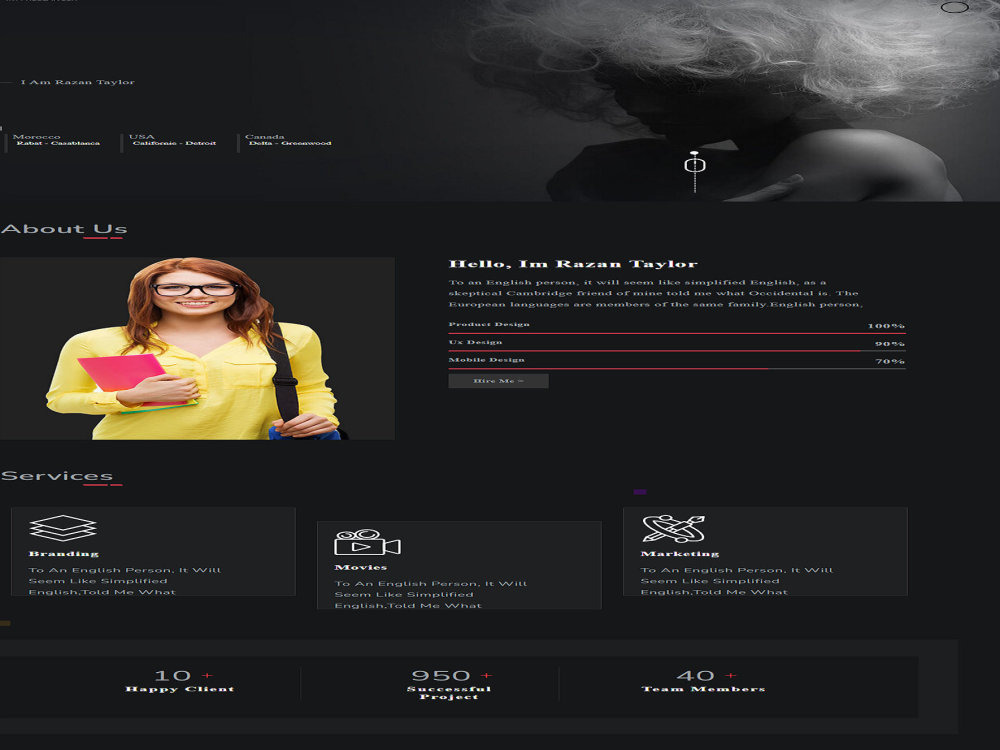Image resolution: width=1000 pixels, height=750 pixels.
Task: Click the Mobile Design skill label
Action: (x=487, y=360)
